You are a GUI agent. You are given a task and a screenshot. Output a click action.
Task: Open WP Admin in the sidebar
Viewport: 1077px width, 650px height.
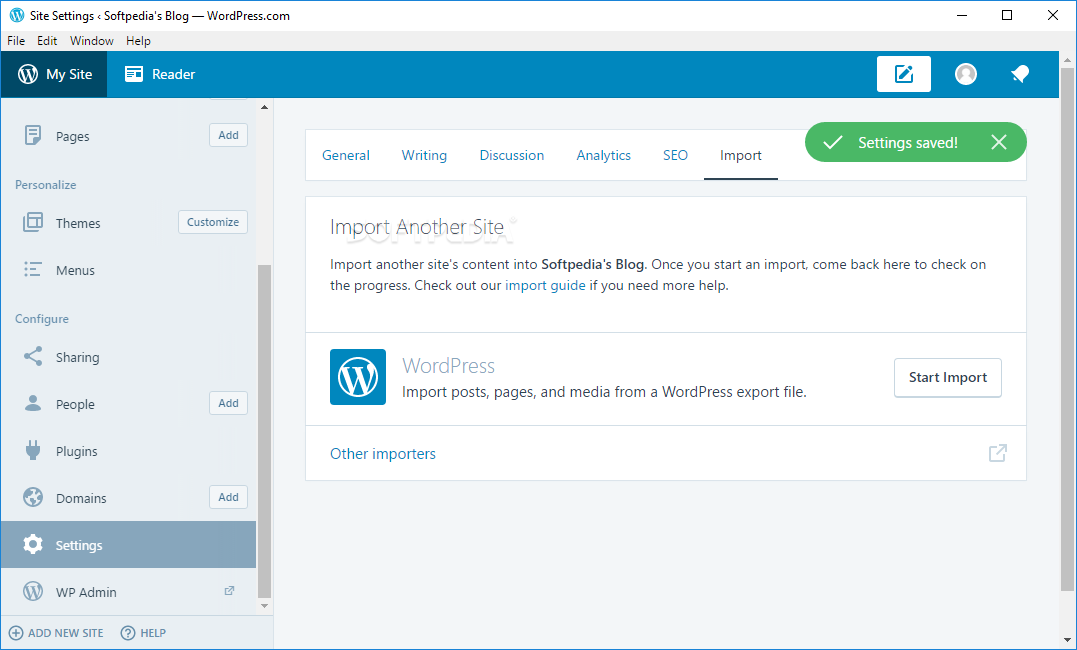[x=86, y=592]
